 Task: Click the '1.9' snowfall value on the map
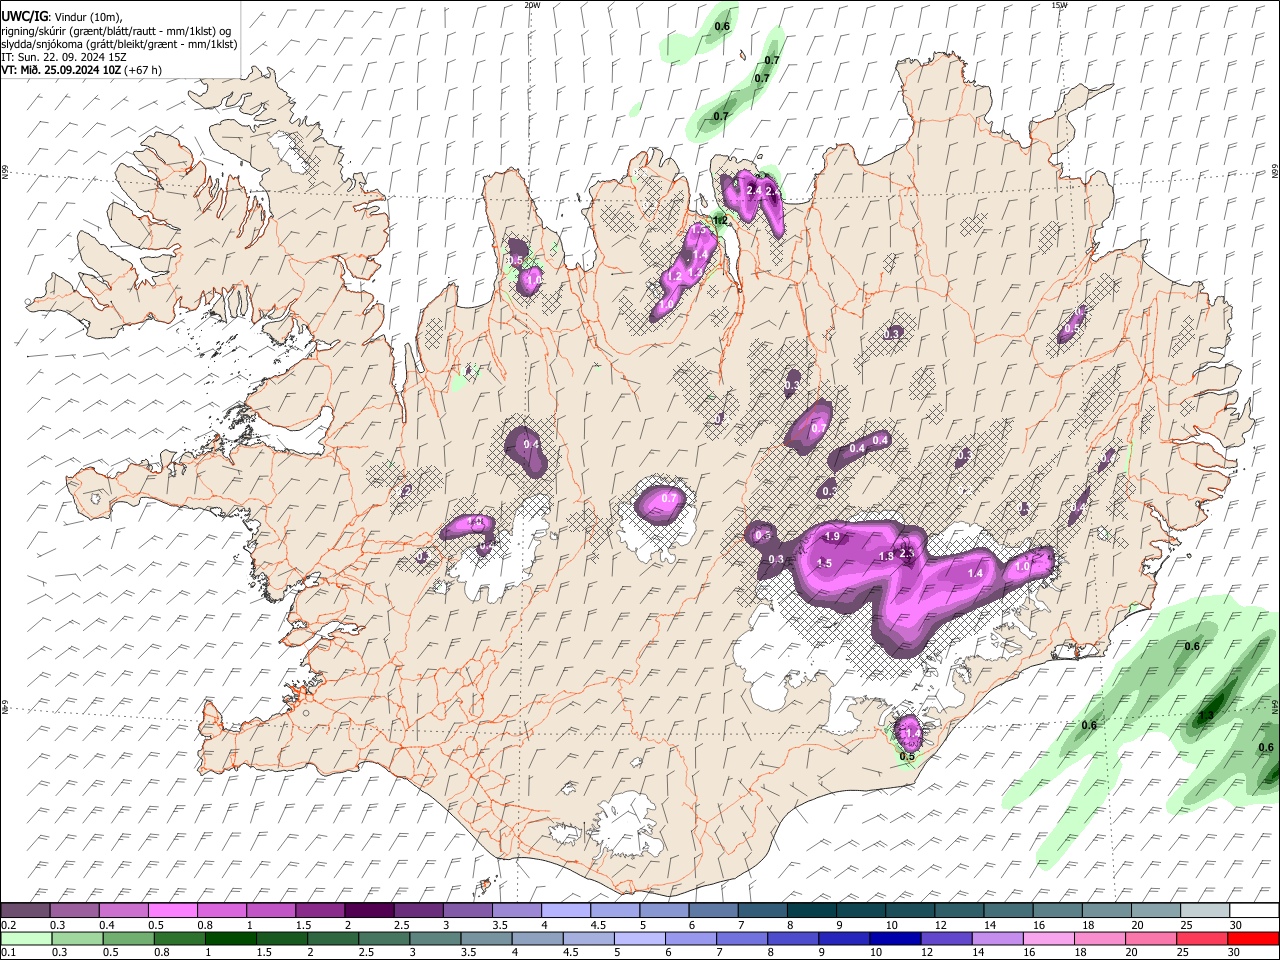tap(831, 537)
